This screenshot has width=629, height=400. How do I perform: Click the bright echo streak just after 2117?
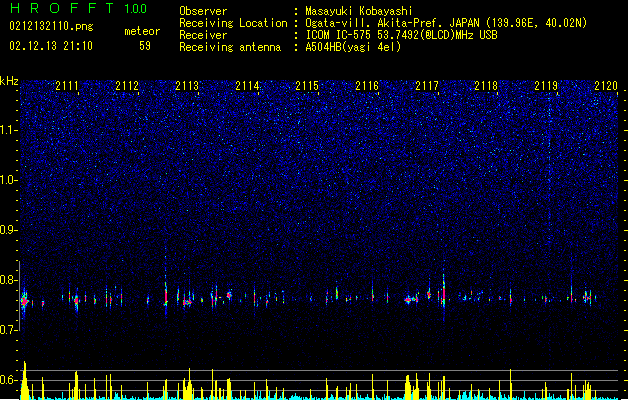tap(444, 293)
